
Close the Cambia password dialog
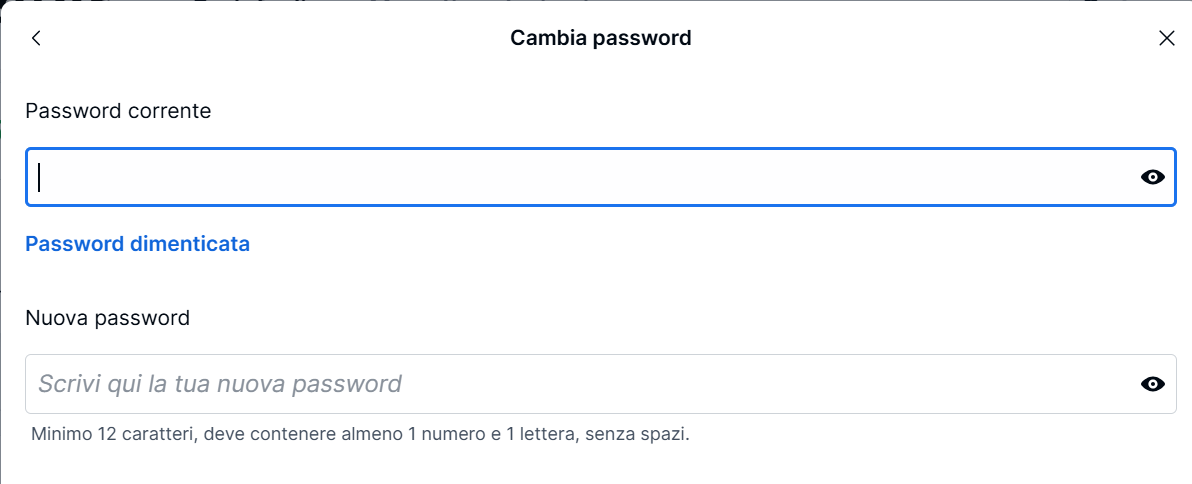[x=1166, y=38]
